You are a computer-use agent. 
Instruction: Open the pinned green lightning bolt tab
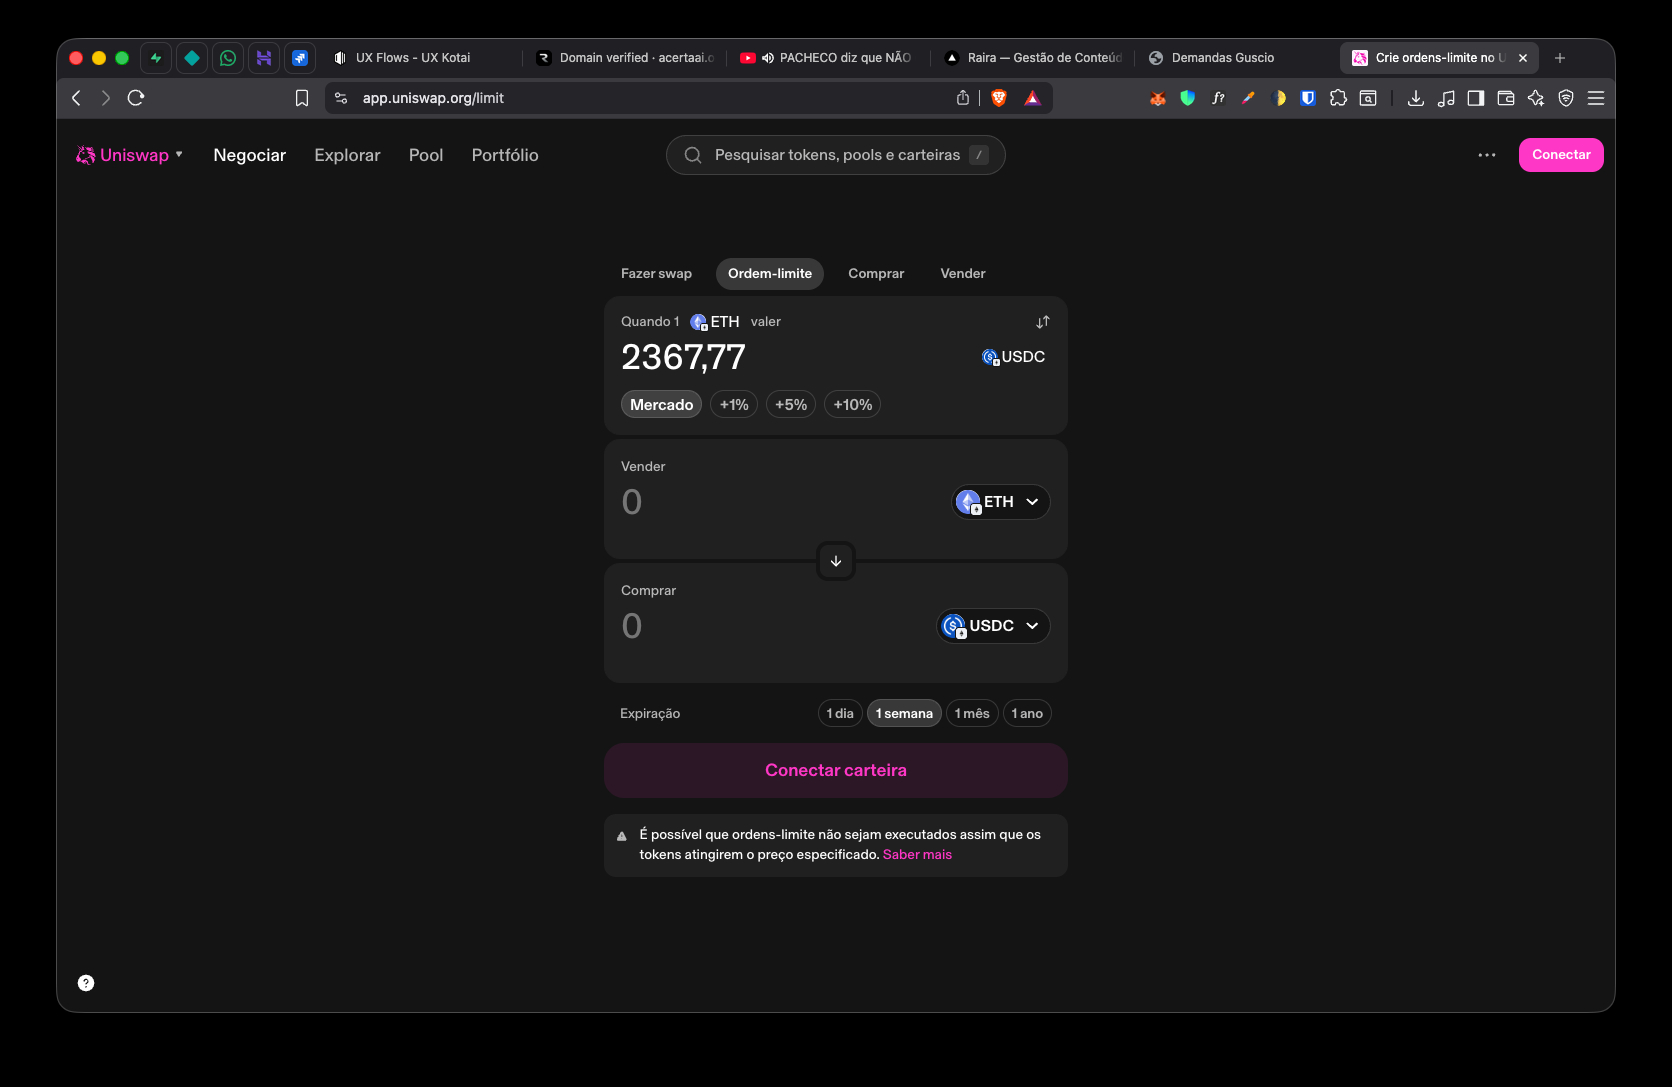[156, 58]
